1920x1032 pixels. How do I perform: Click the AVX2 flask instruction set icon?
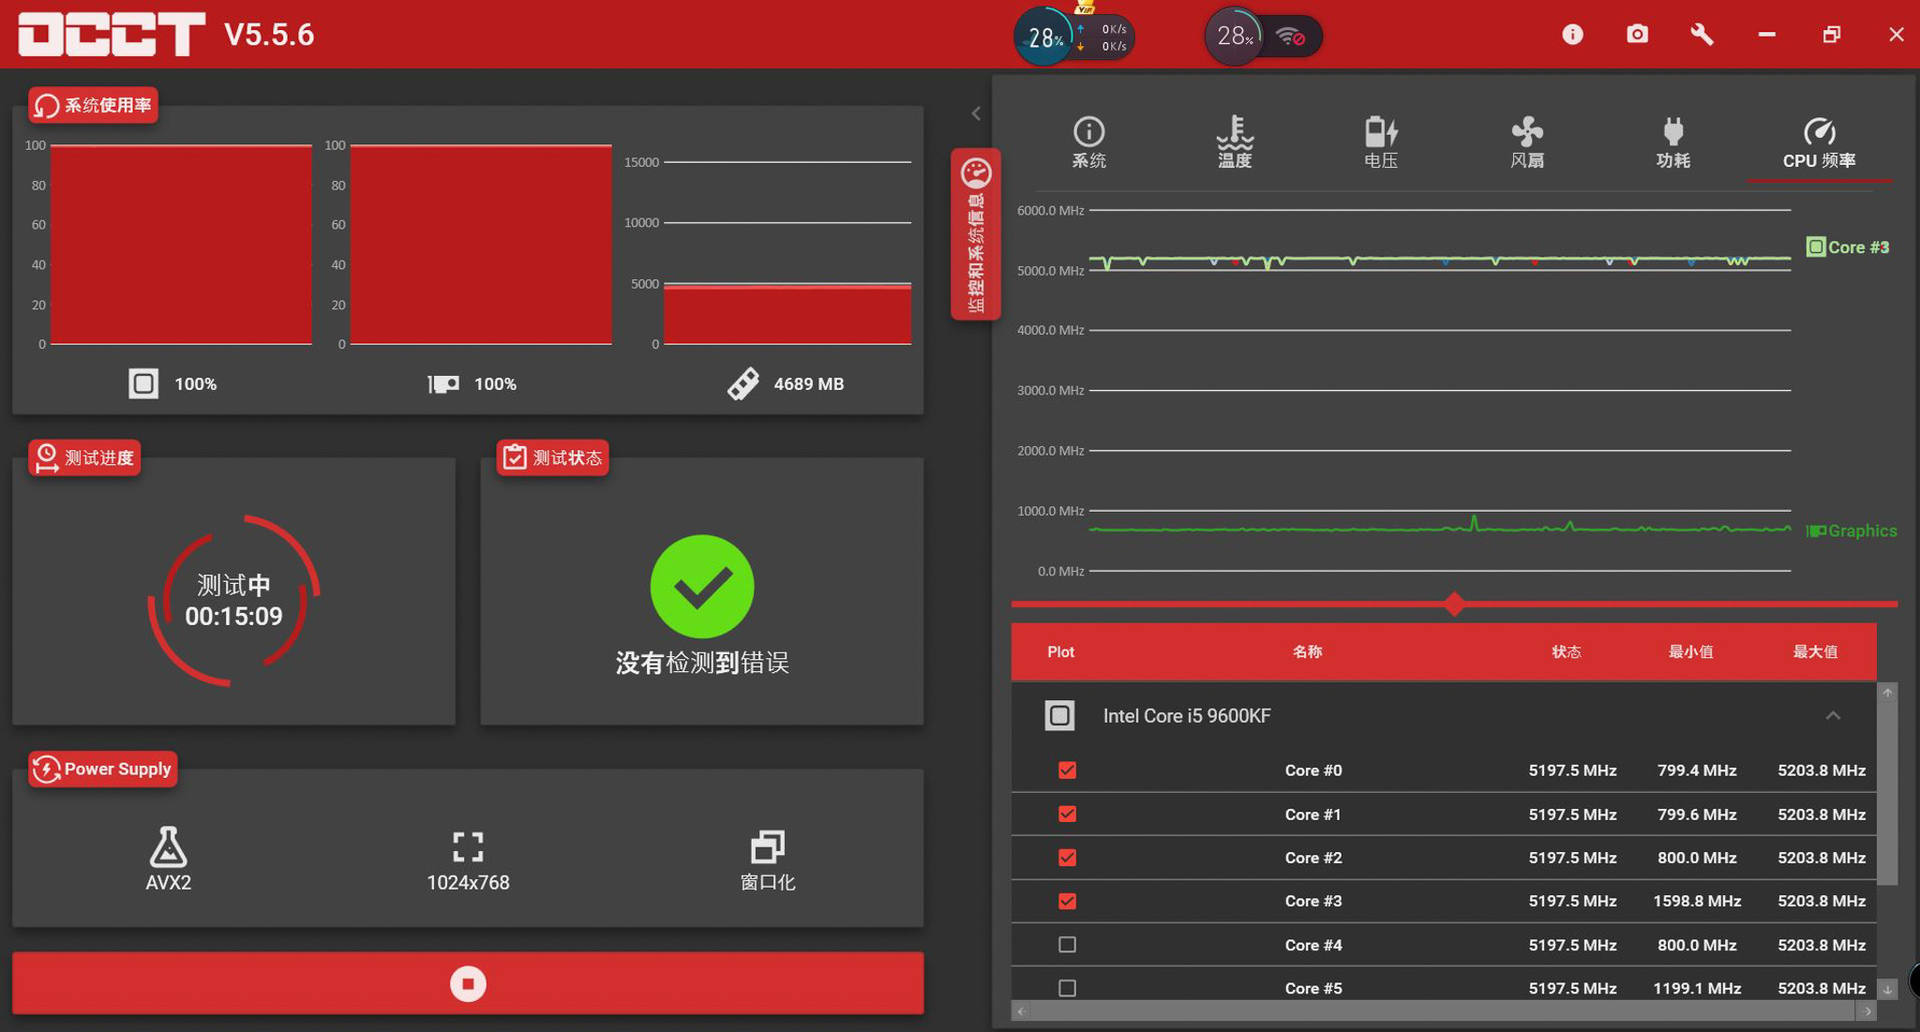[168, 847]
